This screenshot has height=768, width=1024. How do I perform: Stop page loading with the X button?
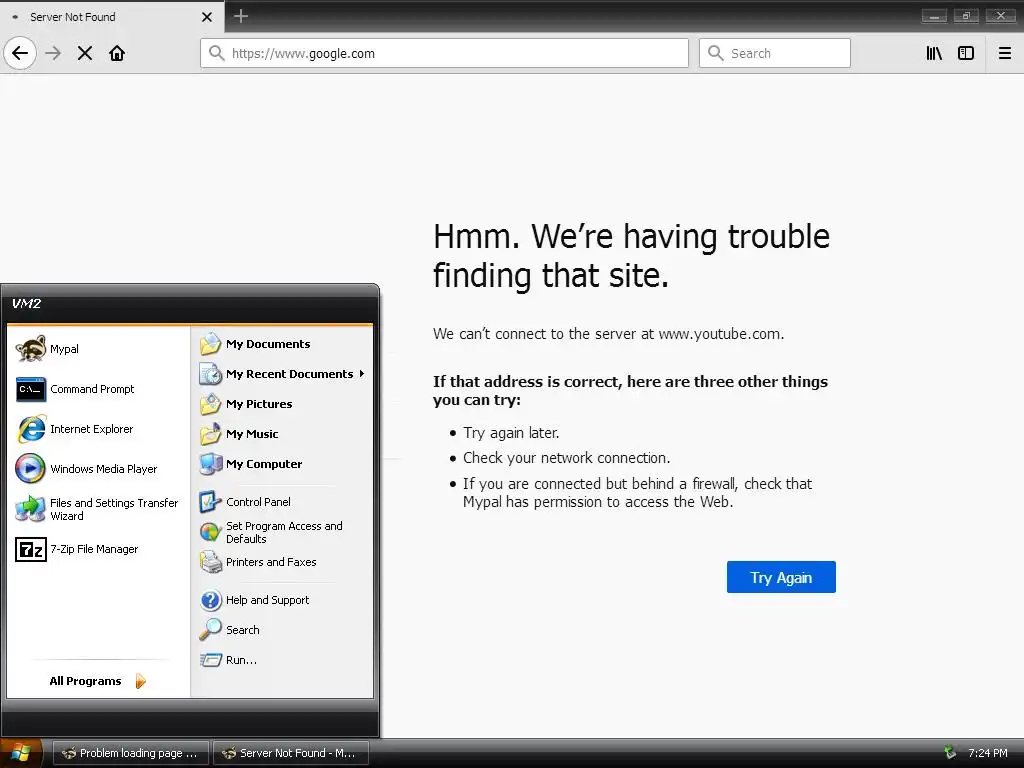pyautogui.click(x=85, y=53)
